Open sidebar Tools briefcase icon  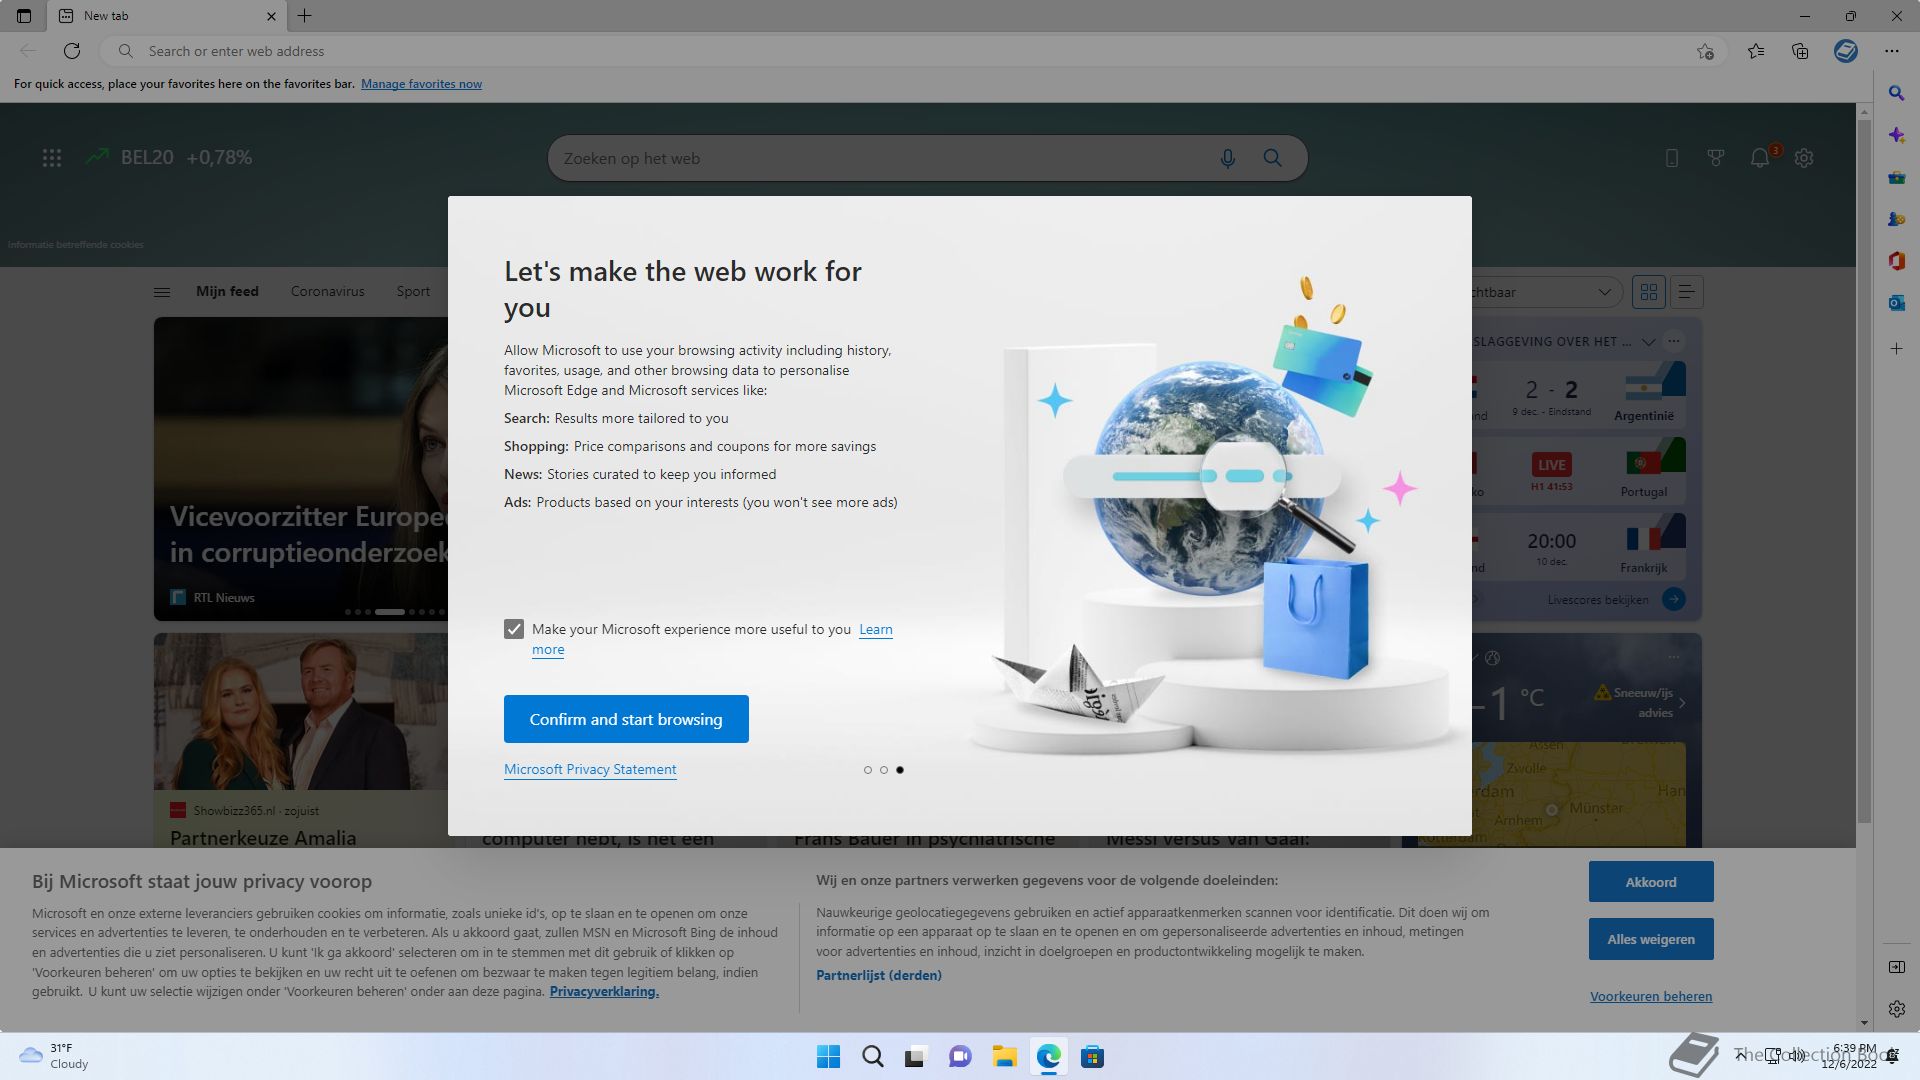coord(1896,177)
